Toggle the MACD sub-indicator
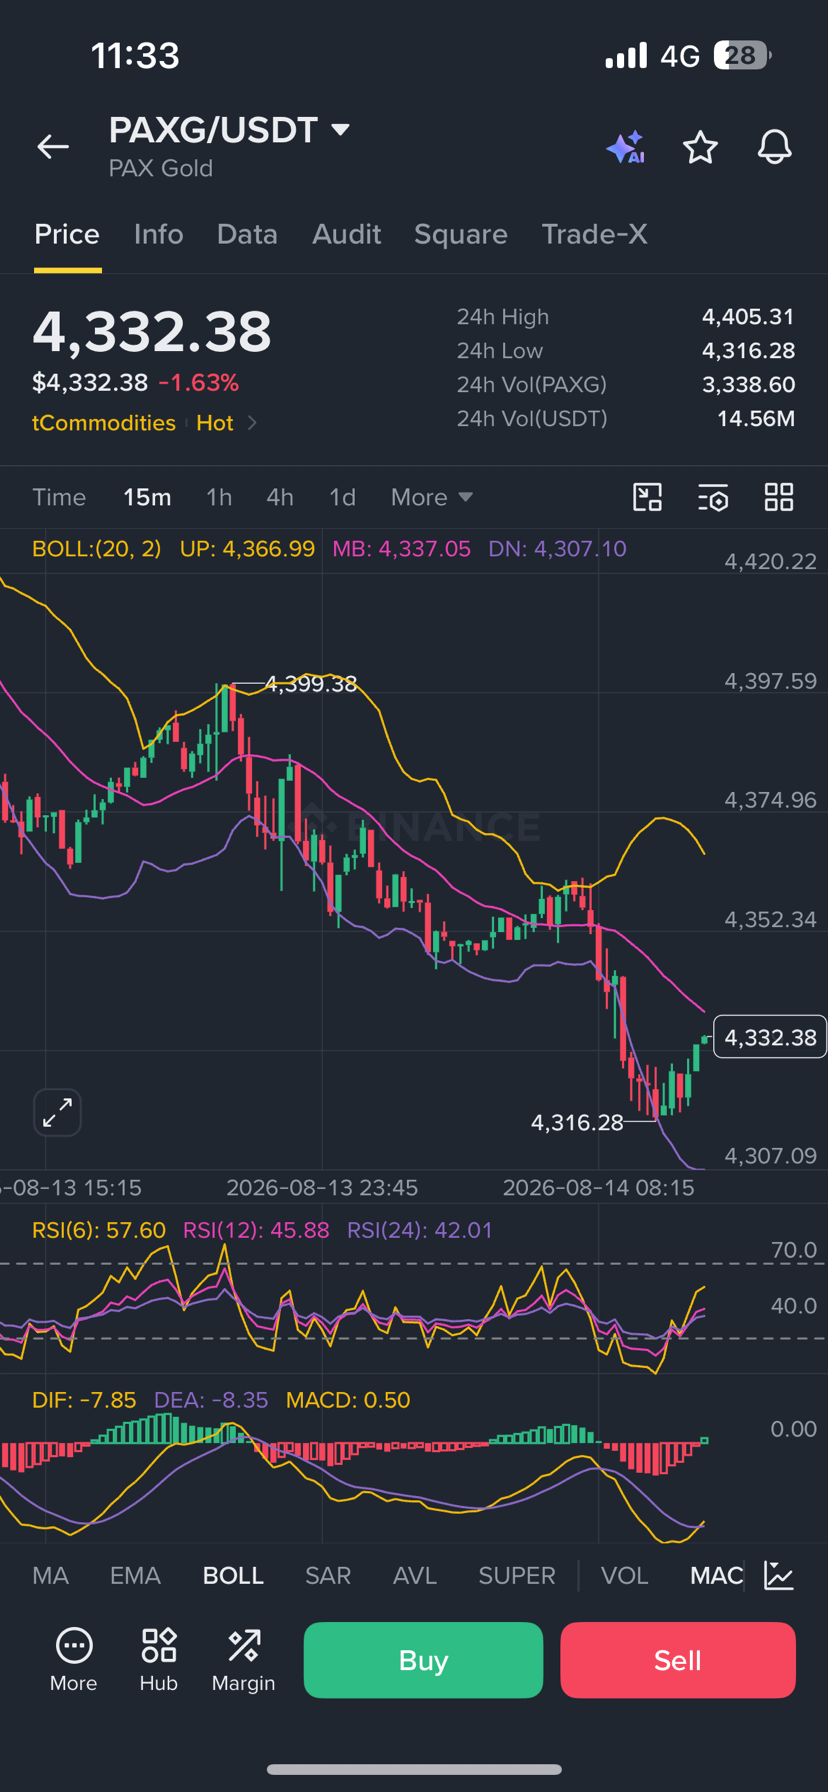828x1792 pixels. pyautogui.click(x=717, y=1575)
